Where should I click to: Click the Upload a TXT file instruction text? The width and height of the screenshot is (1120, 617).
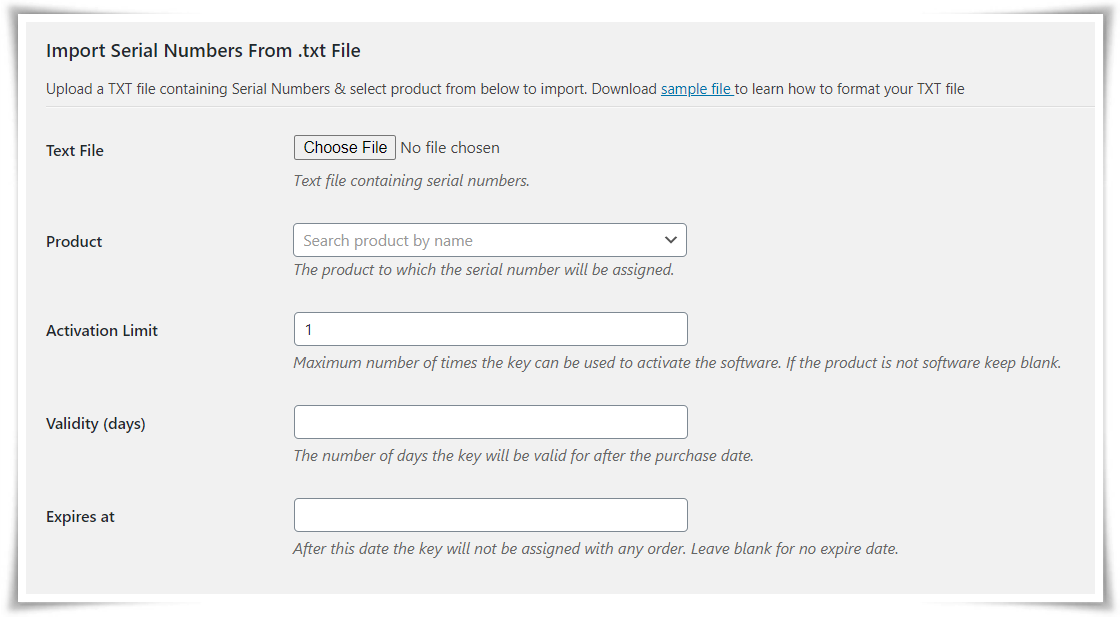click(505, 89)
